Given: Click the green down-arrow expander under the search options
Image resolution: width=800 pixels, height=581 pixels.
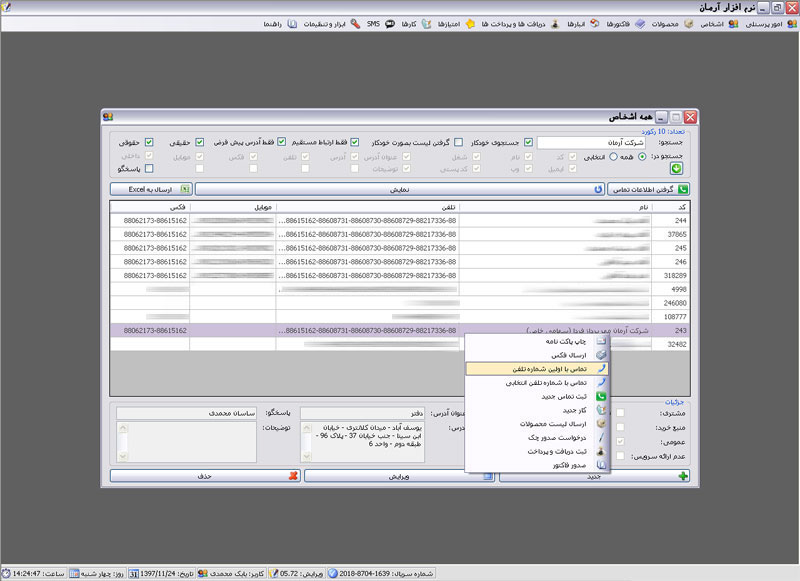Looking at the screenshot, I should pyautogui.click(x=677, y=168).
